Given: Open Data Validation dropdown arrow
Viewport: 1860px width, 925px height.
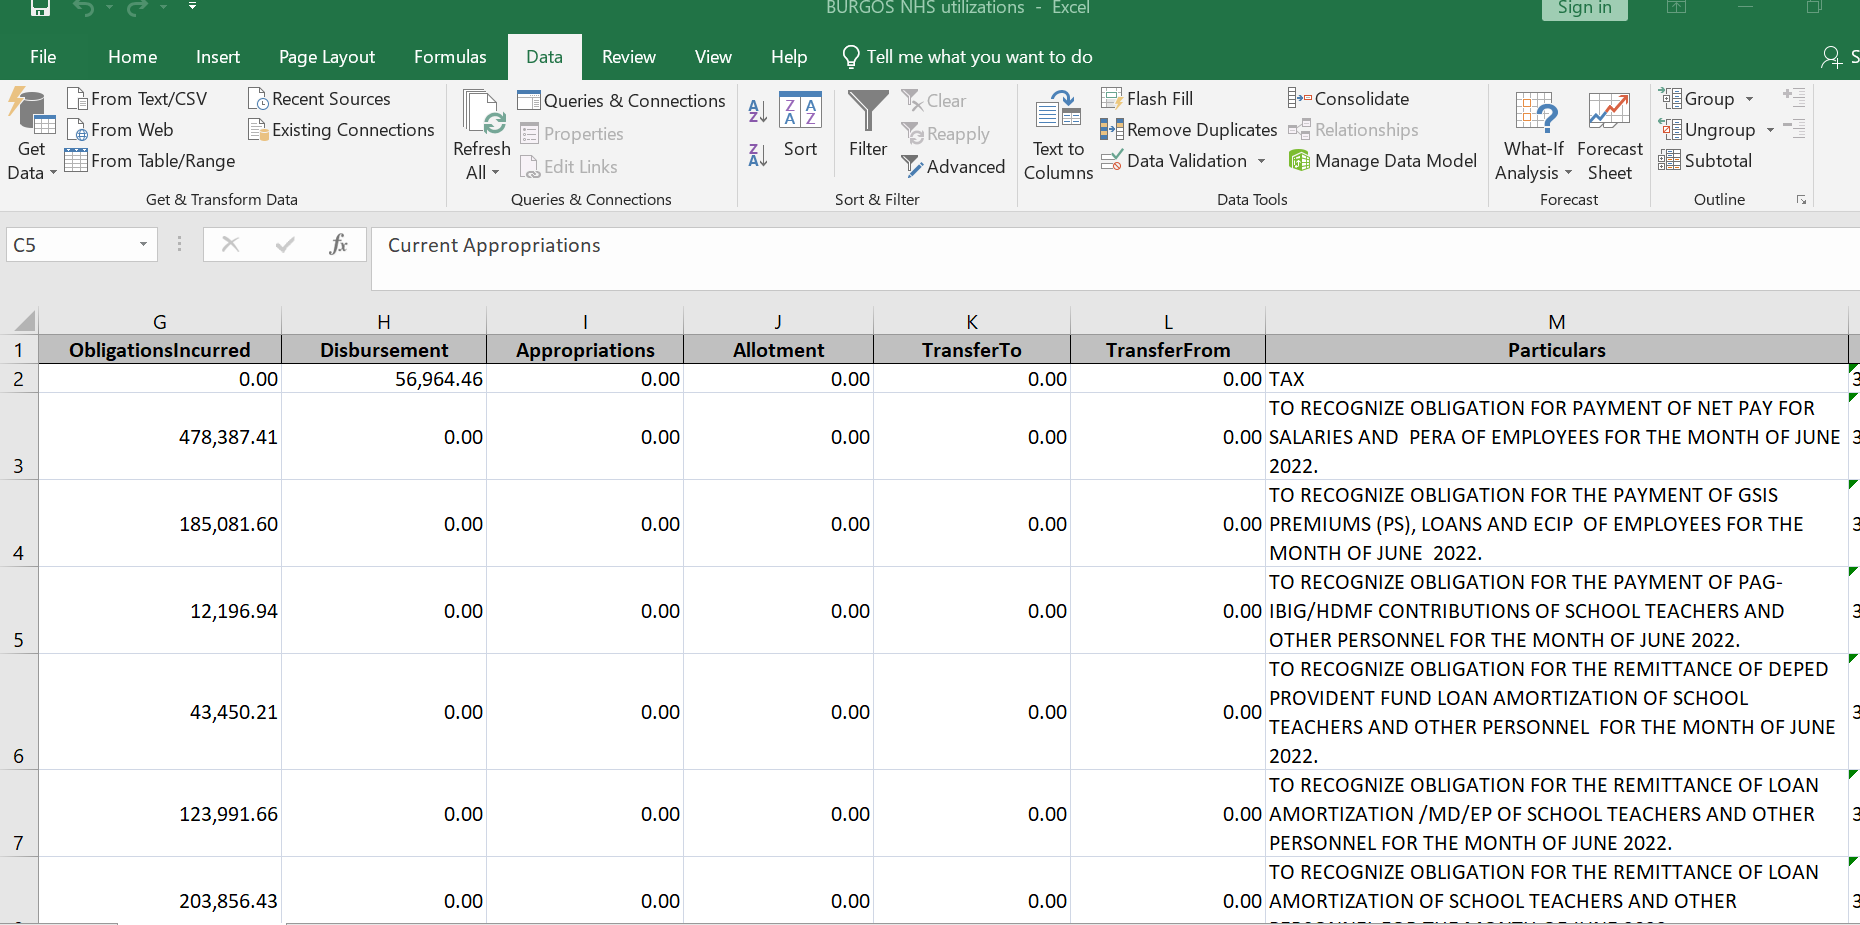Looking at the screenshot, I should (x=1261, y=161).
